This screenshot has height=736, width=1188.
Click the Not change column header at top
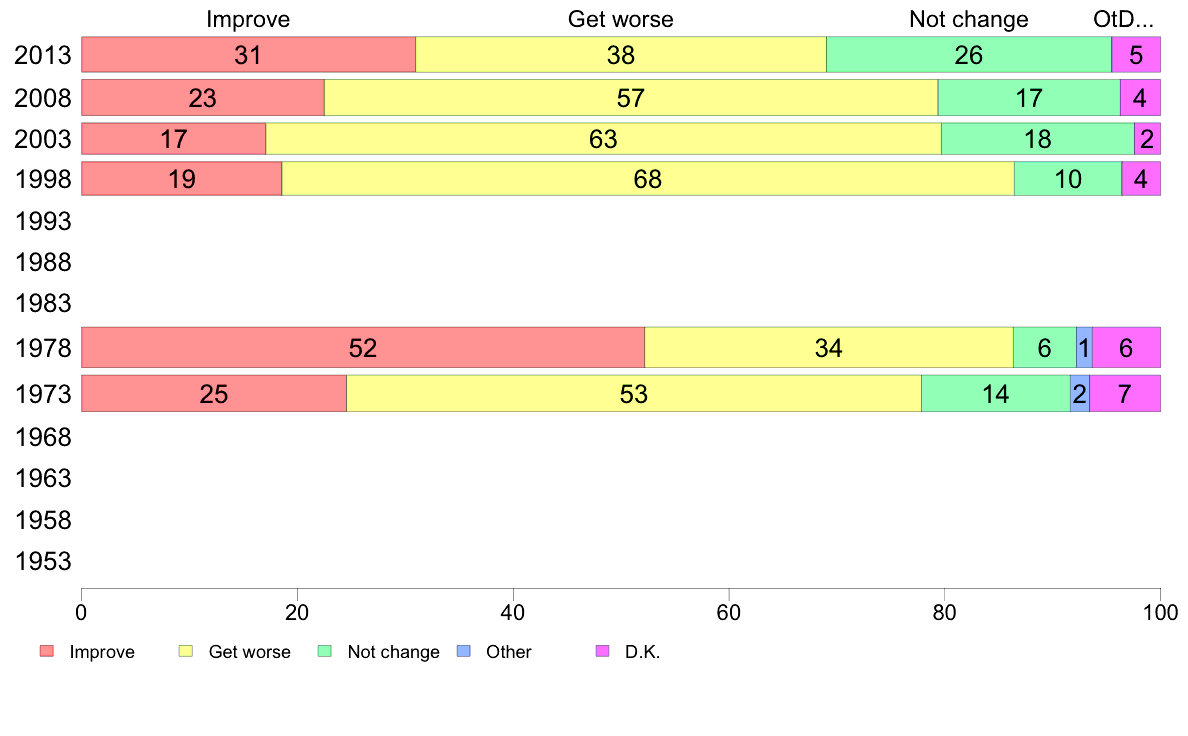(968, 20)
